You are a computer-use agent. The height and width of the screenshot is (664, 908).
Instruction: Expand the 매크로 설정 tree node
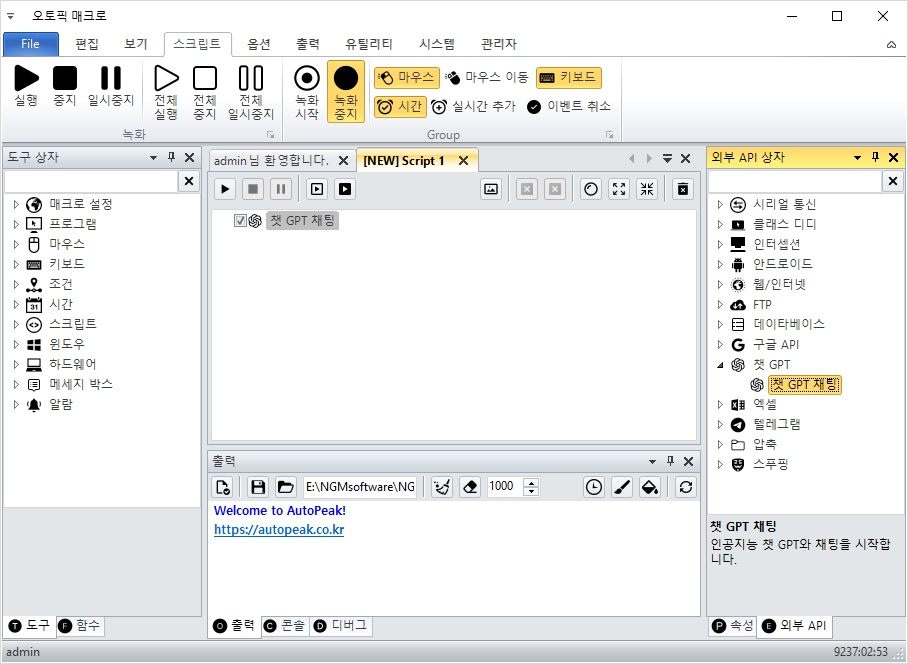pyautogui.click(x=16, y=204)
